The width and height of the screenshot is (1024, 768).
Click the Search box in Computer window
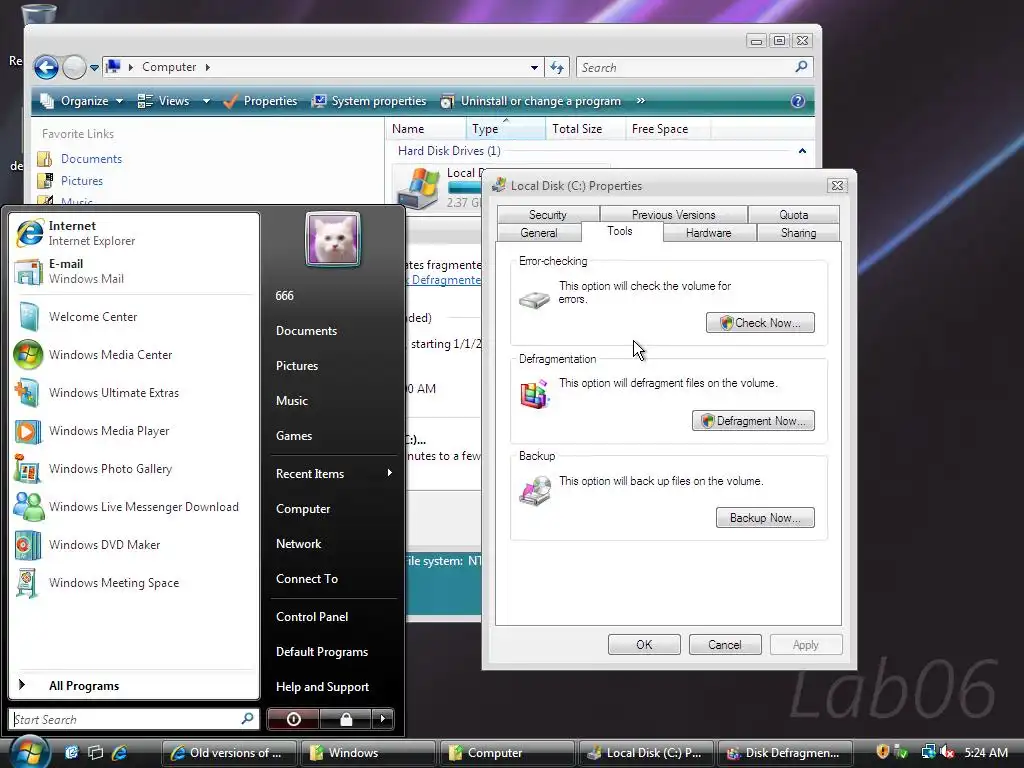tap(694, 67)
